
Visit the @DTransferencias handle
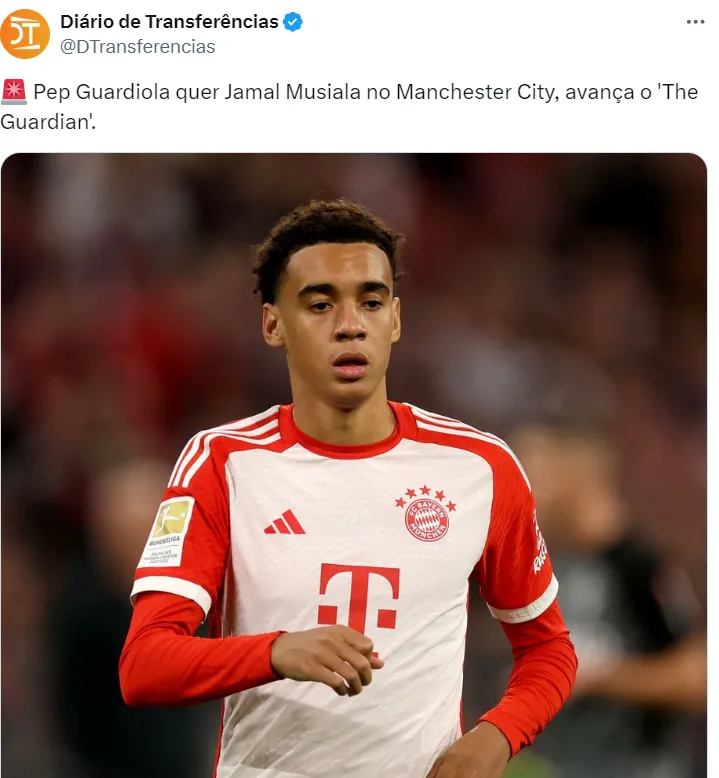point(137,47)
